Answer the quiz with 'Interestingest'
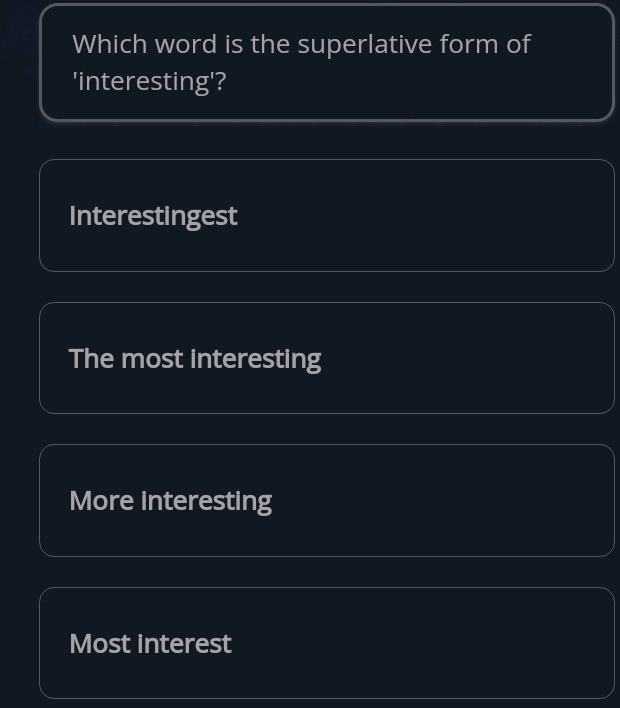 click(x=326, y=216)
